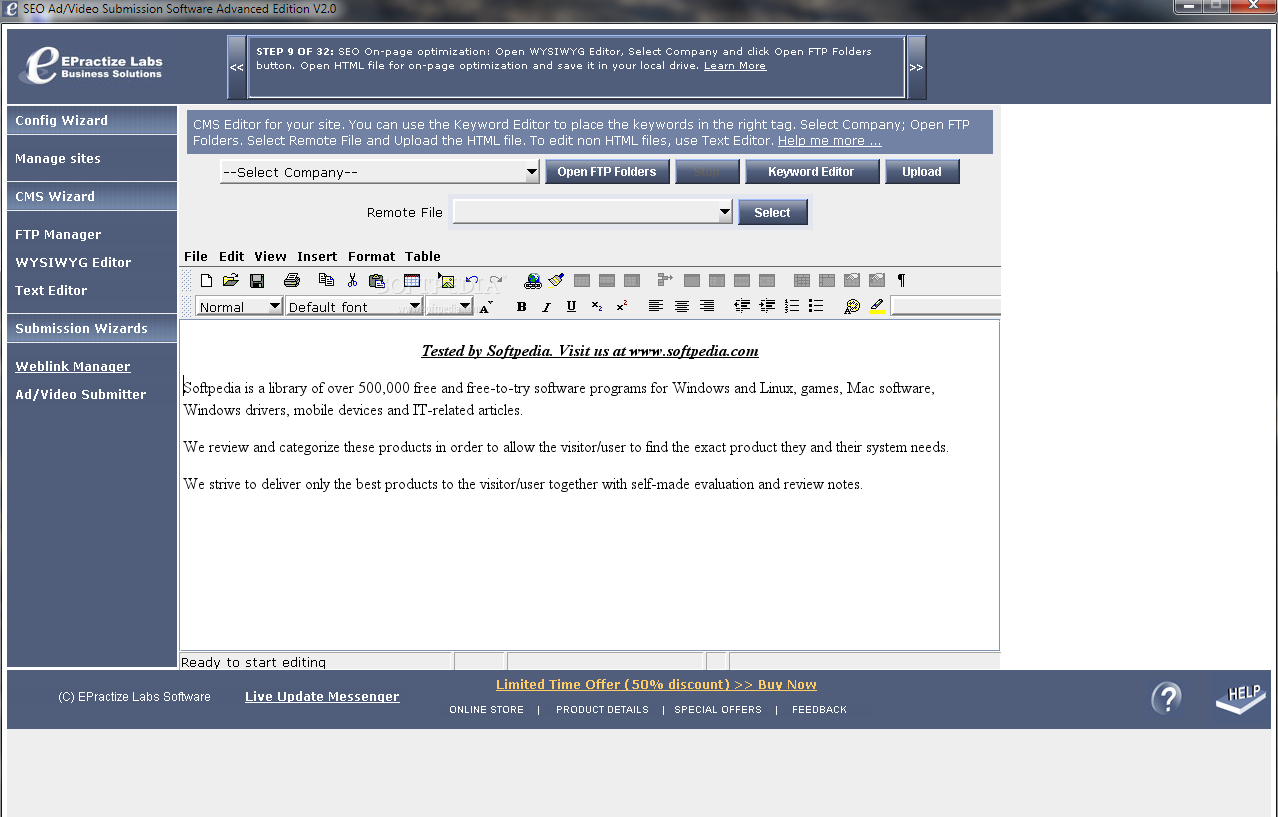Open the Normal paragraph style dropdown
Image resolution: width=1278 pixels, height=817 pixels.
click(239, 307)
